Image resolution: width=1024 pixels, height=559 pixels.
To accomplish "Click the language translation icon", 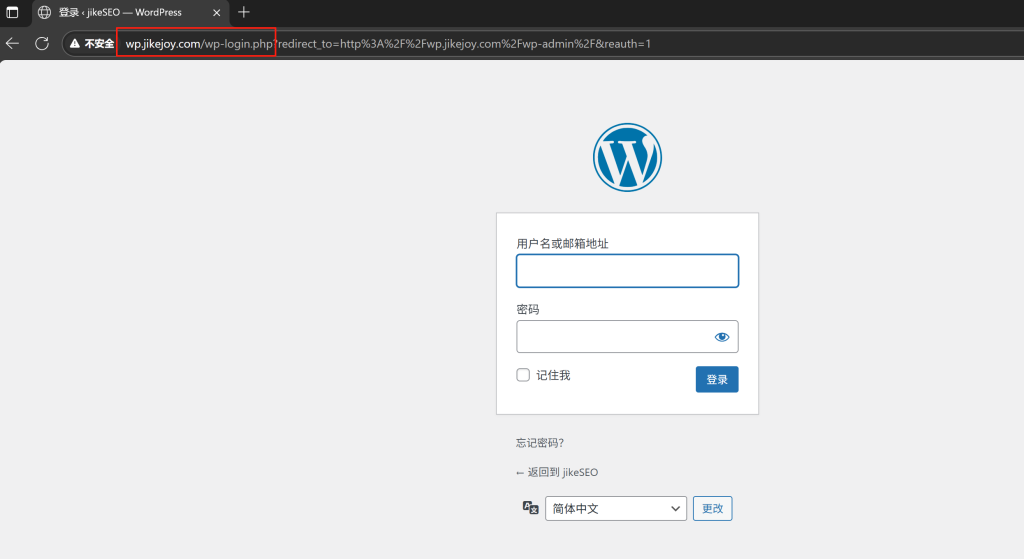I will pos(530,507).
